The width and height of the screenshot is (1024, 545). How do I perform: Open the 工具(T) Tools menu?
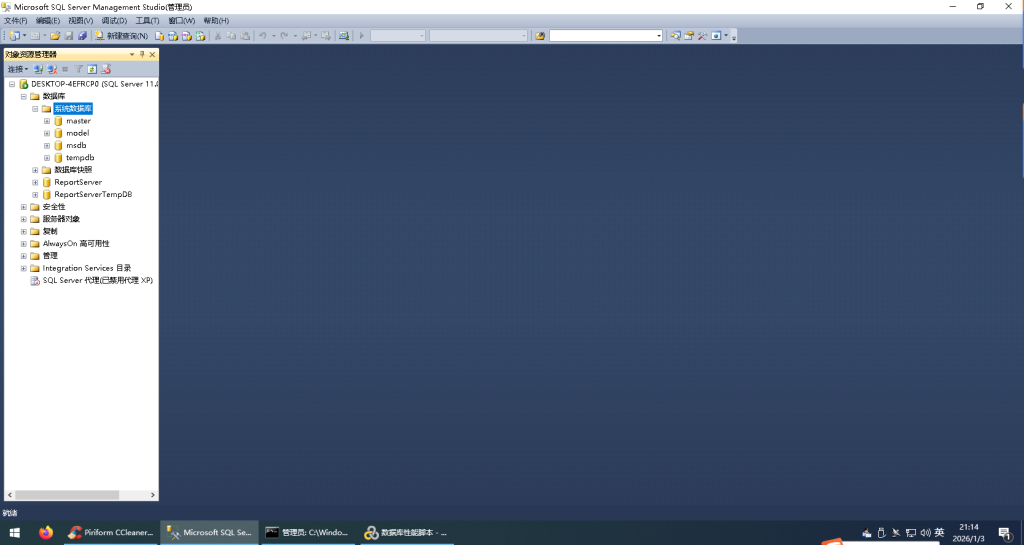tap(147, 20)
